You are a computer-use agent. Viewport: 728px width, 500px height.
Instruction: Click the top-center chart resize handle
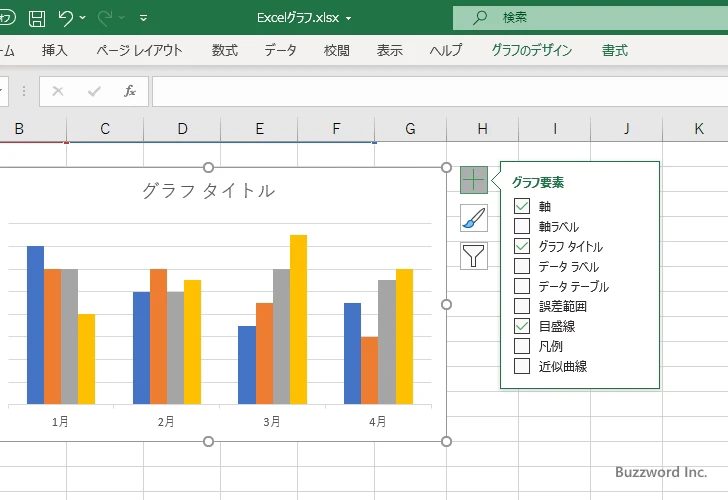(208, 167)
